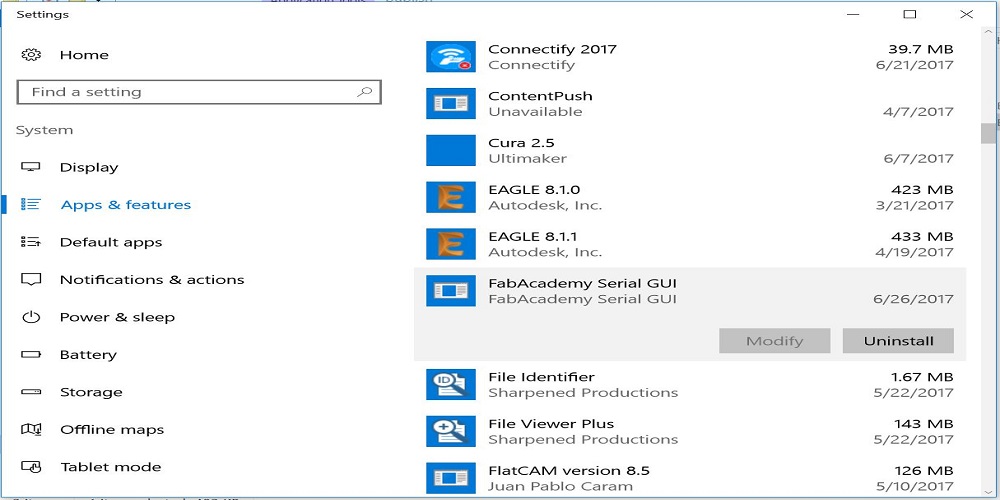Click the 433 MB size value
Viewport: 1000px width, 500px height.
tap(922, 237)
